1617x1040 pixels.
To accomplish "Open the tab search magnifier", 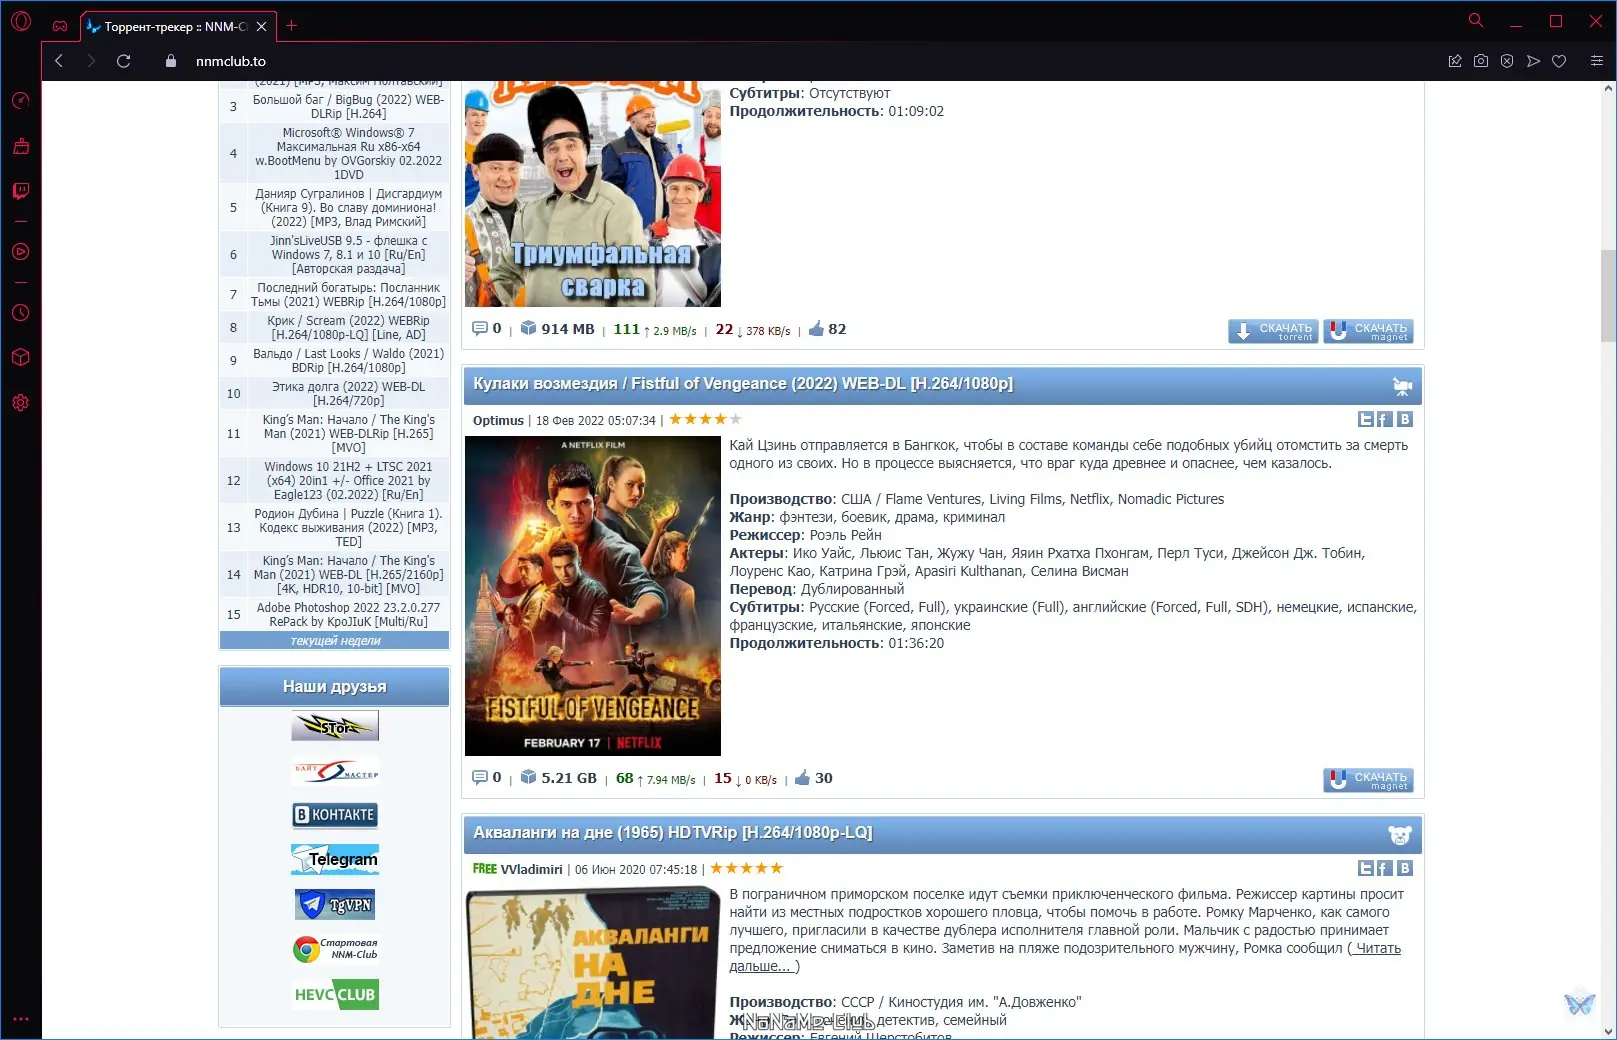I will click(x=1476, y=21).
